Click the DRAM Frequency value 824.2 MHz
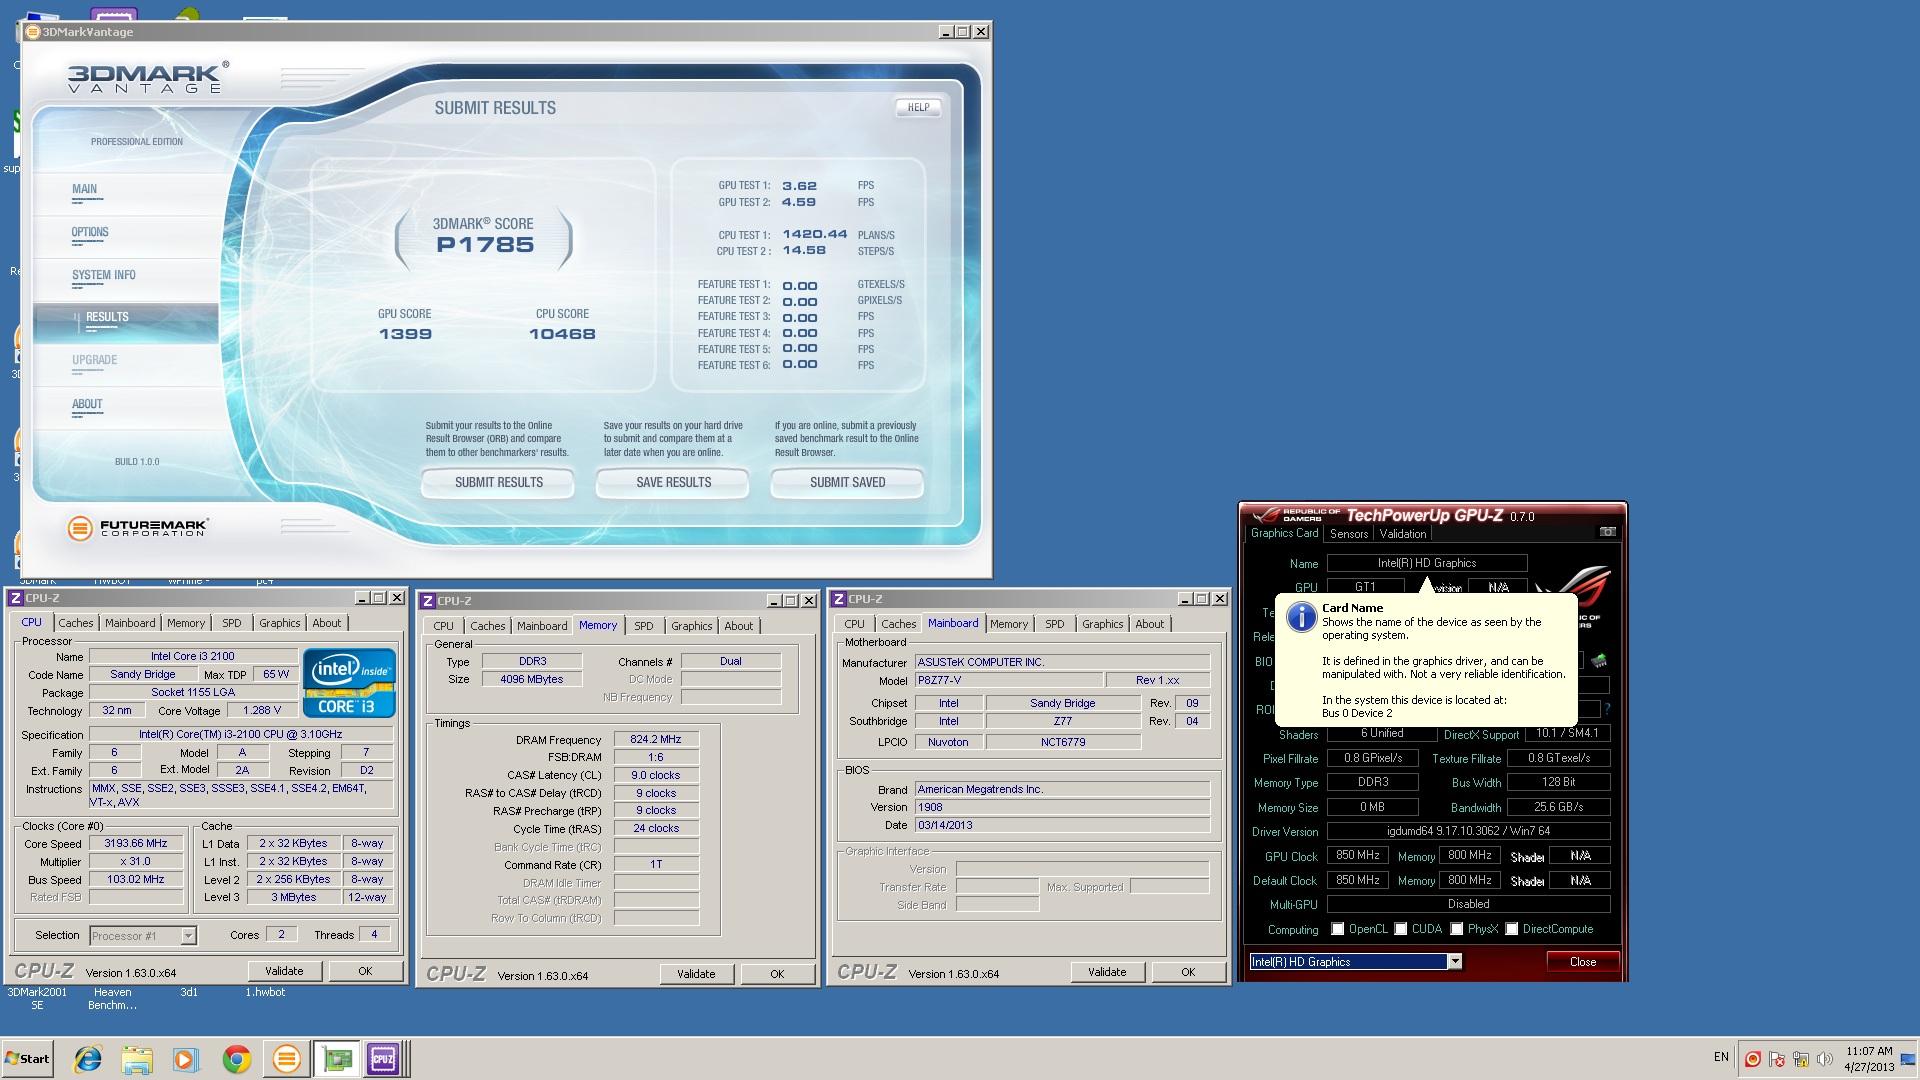1920x1080 pixels. pos(656,740)
